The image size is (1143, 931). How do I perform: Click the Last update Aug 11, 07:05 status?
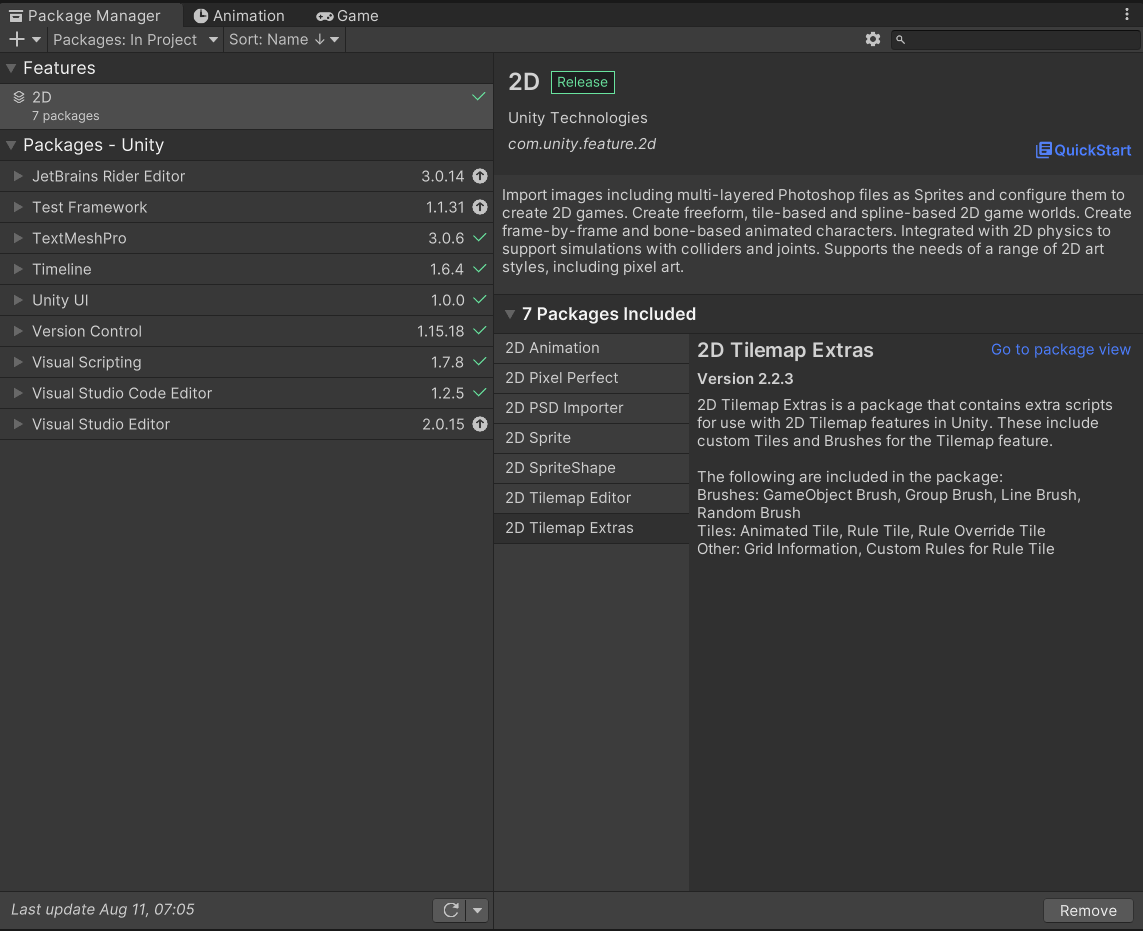(x=103, y=909)
